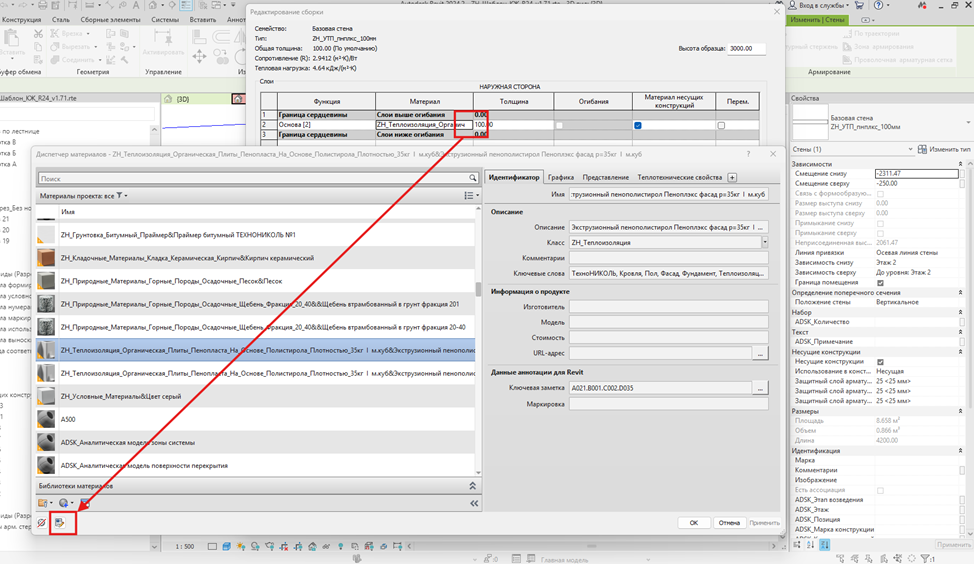Click the text 'A' icon in quick access toolbar

click(135, 5)
